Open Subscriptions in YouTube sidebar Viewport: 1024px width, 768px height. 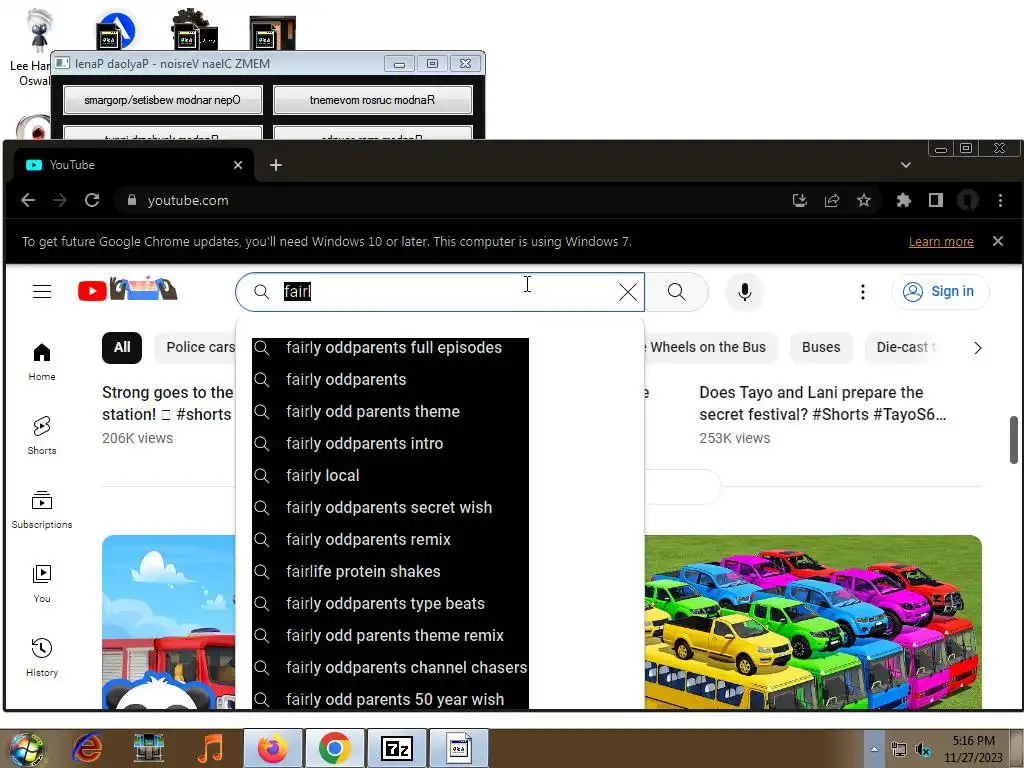(x=42, y=510)
